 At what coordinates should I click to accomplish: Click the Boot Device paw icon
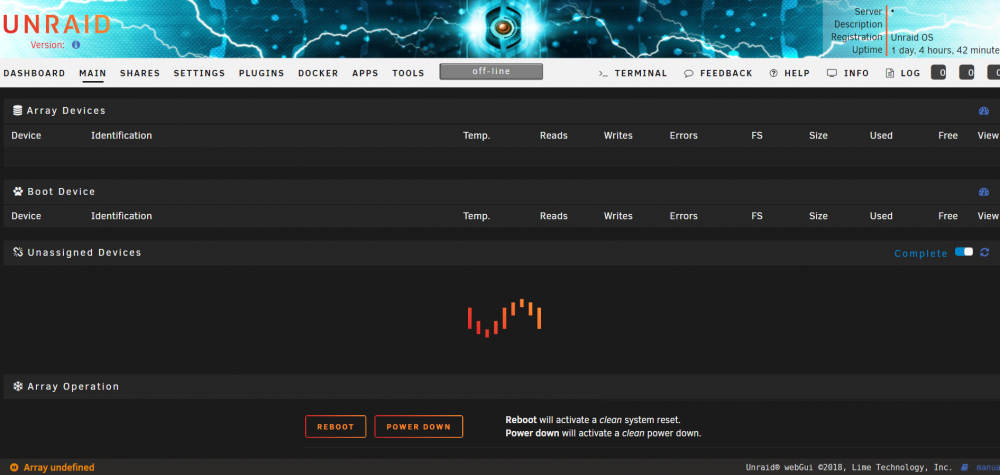click(18, 191)
